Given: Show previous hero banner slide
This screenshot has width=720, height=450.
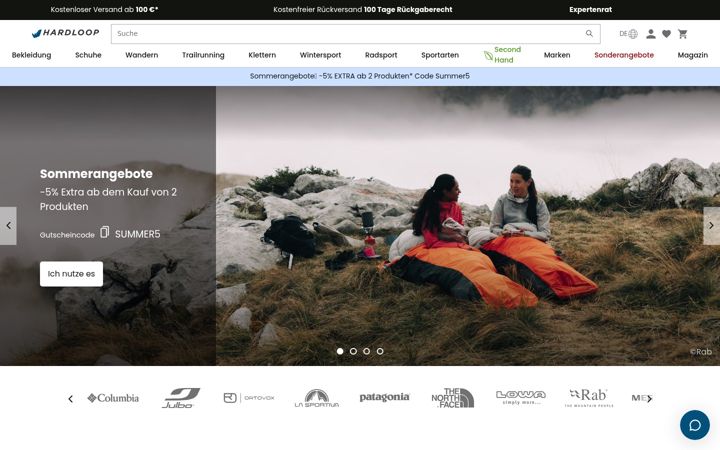Looking at the screenshot, I should tap(8, 225).
